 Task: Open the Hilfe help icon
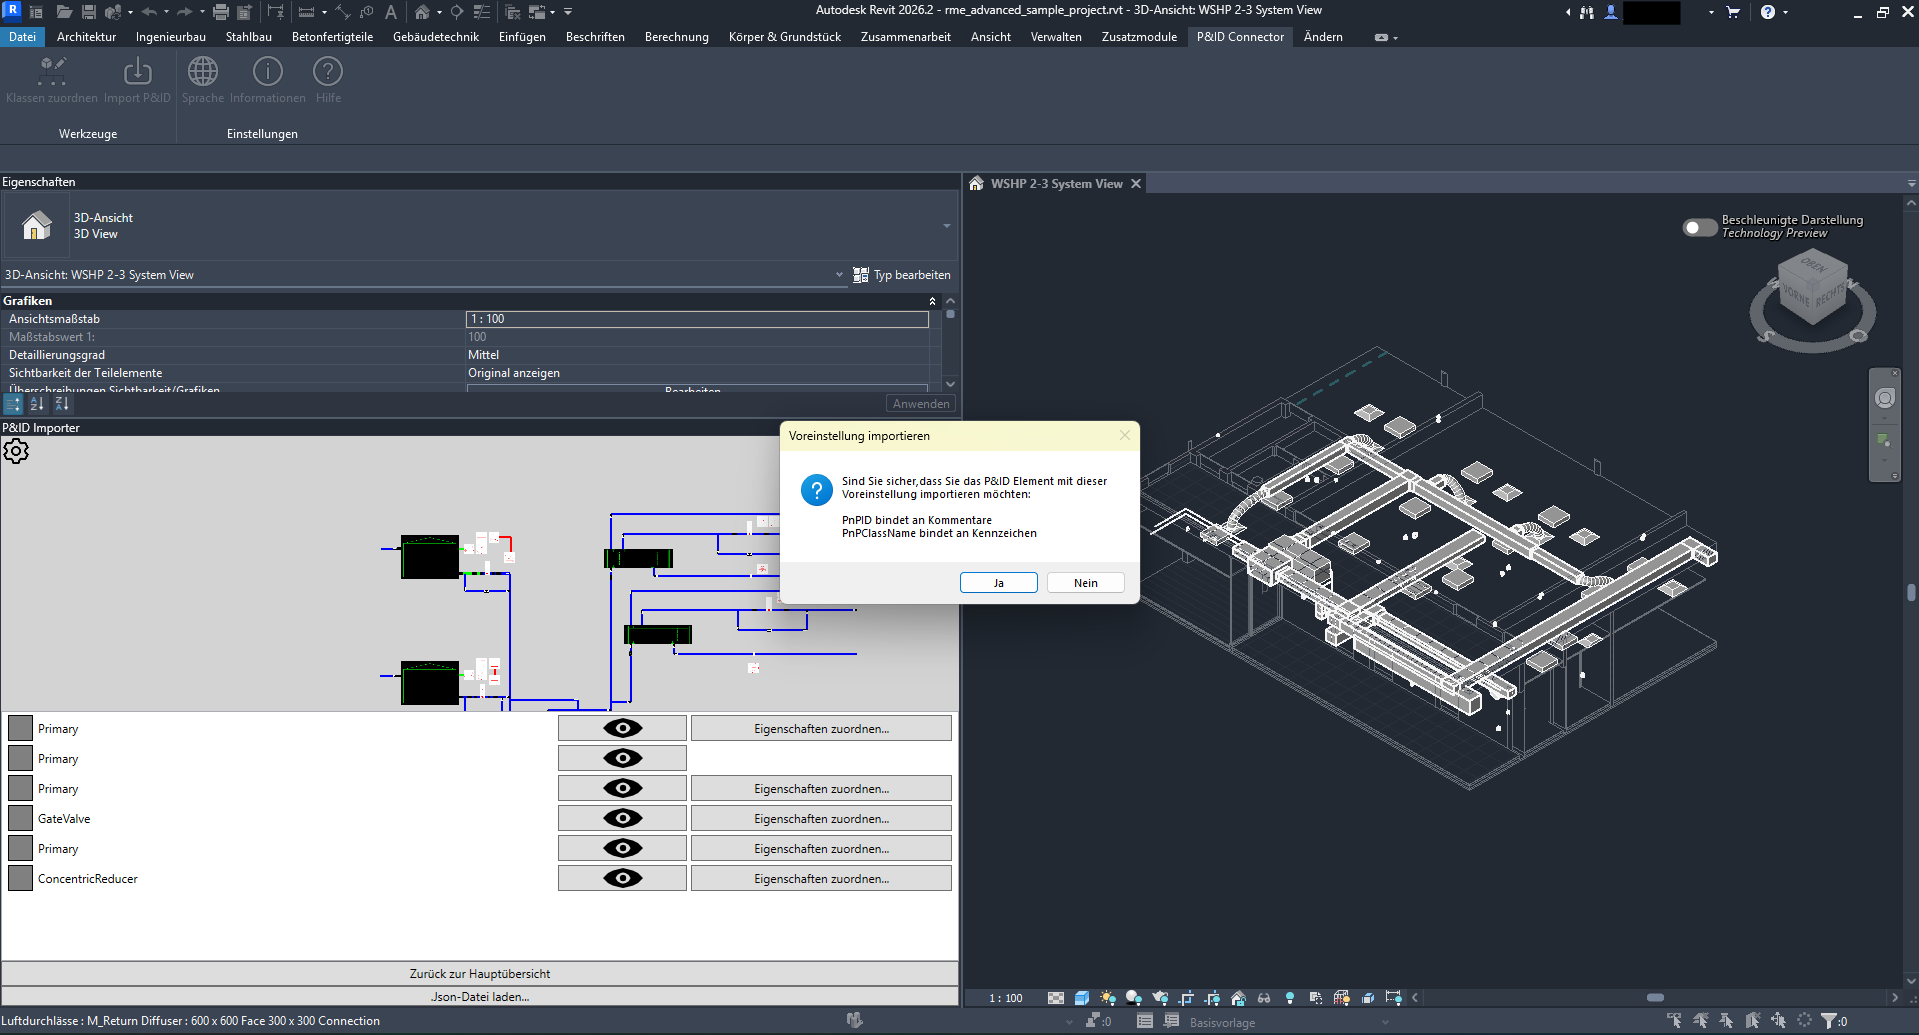click(328, 72)
